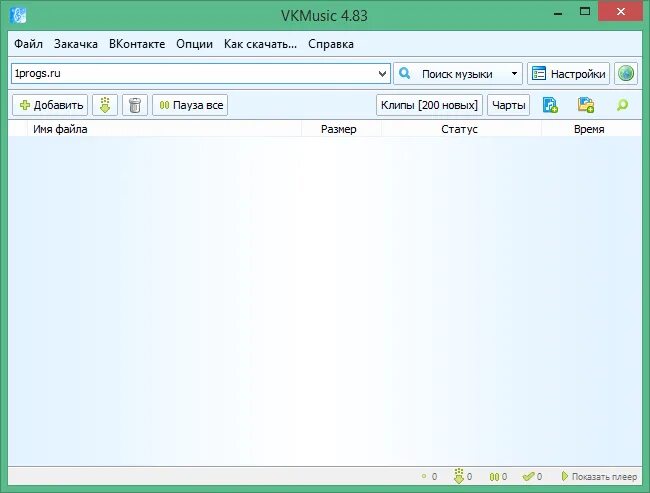Open the Как скачать... menu
The image size is (650, 493).
pyautogui.click(x=260, y=44)
